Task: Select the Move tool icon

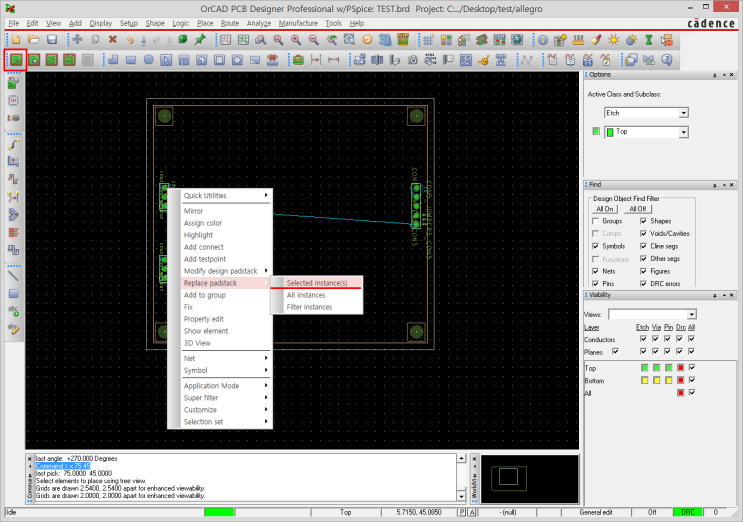Action: click(x=77, y=40)
